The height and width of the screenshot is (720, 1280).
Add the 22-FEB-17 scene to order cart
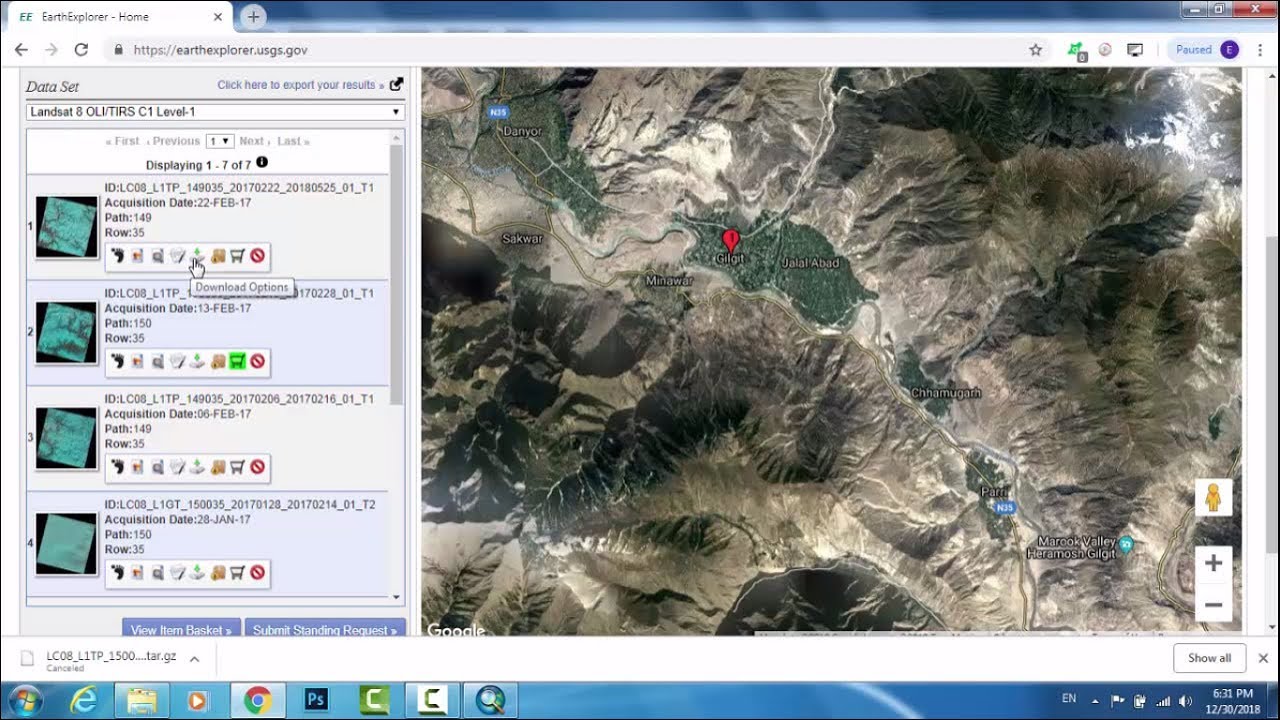[238, 256]
